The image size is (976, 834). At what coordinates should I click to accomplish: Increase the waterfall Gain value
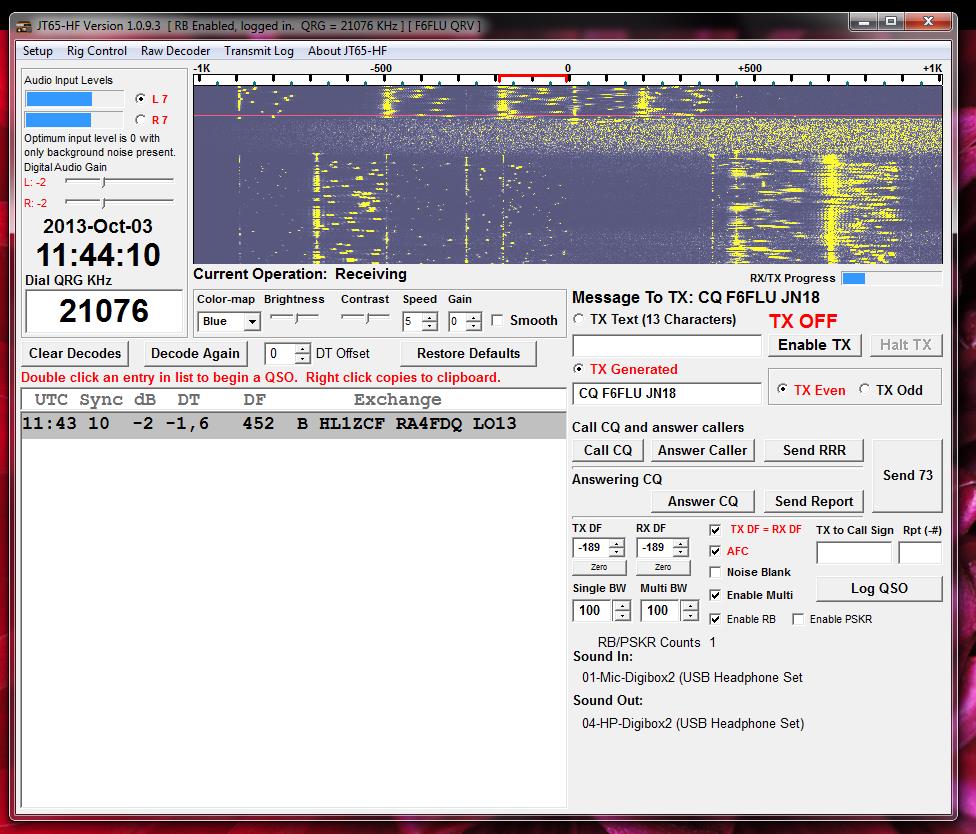(x=474, y=317)
